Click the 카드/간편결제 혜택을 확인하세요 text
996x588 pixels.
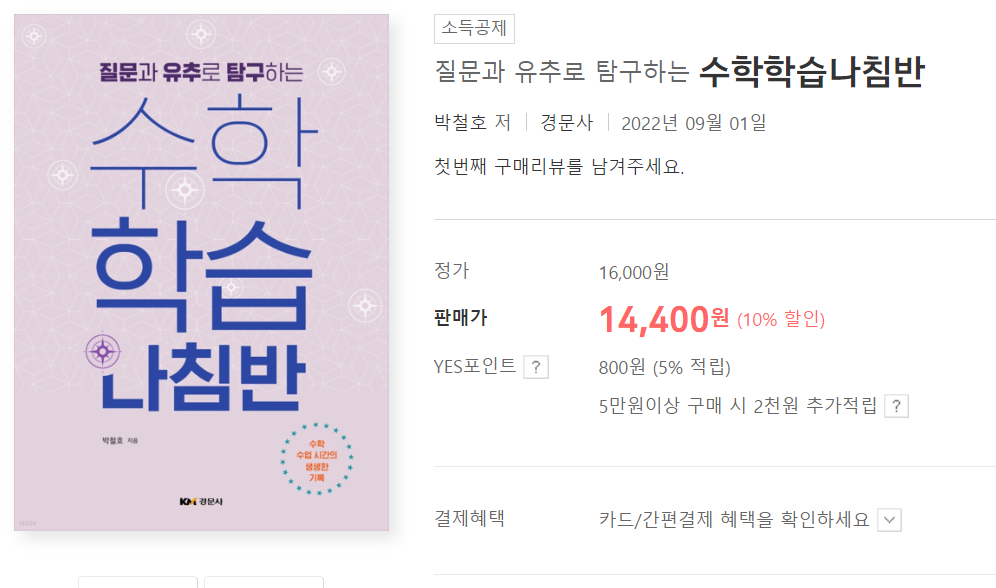(734, 520)
